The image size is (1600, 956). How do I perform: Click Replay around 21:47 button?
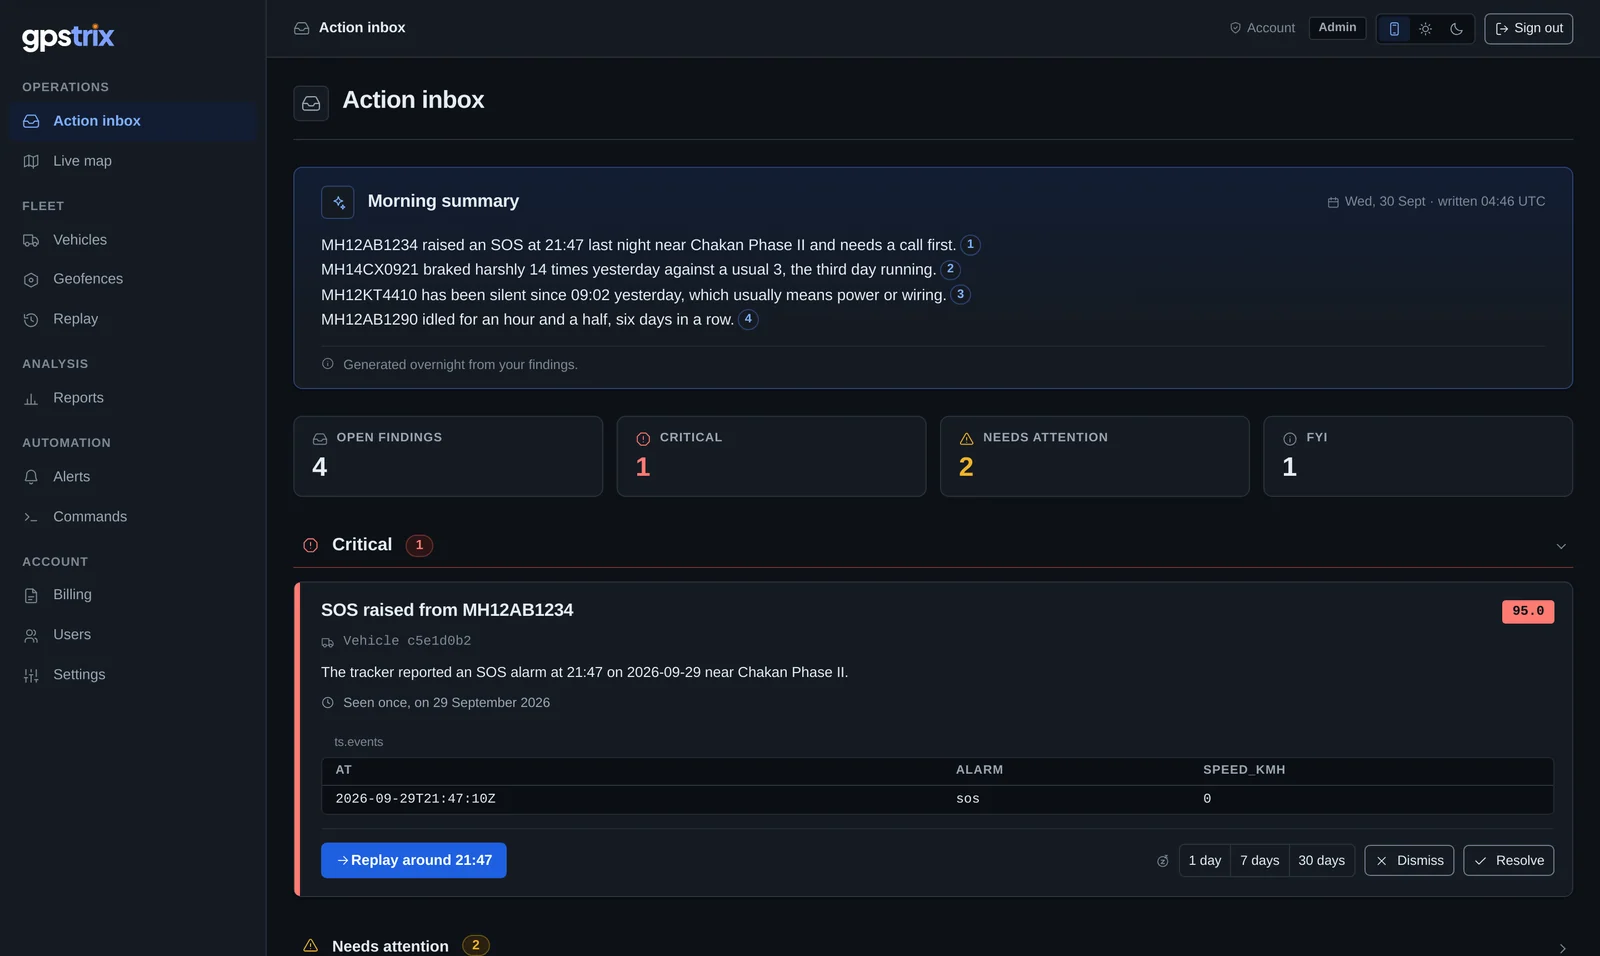tap(414, 861)
